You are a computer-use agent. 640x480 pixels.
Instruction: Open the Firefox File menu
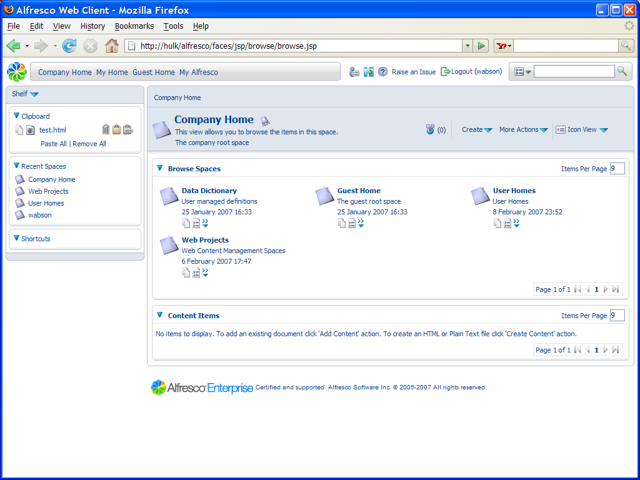click(13, 26)
